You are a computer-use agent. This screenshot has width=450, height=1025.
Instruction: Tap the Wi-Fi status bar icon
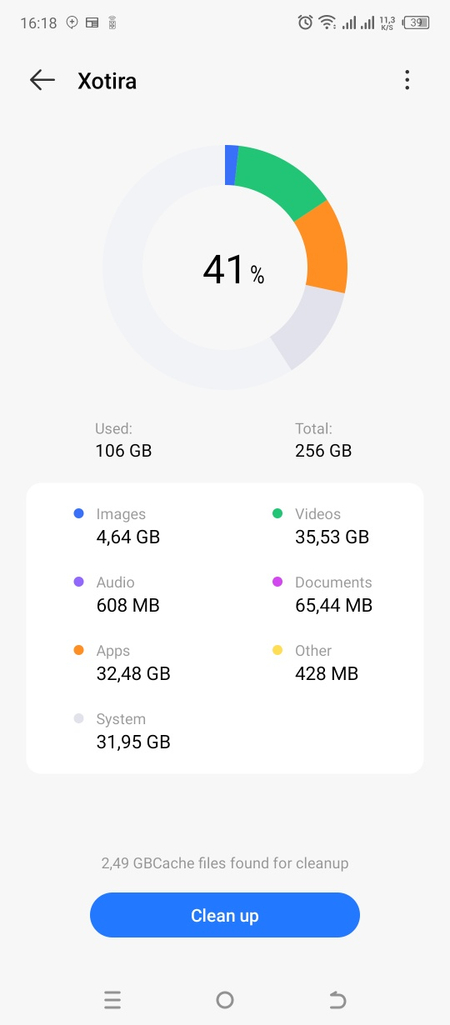(x=326, y=22)
